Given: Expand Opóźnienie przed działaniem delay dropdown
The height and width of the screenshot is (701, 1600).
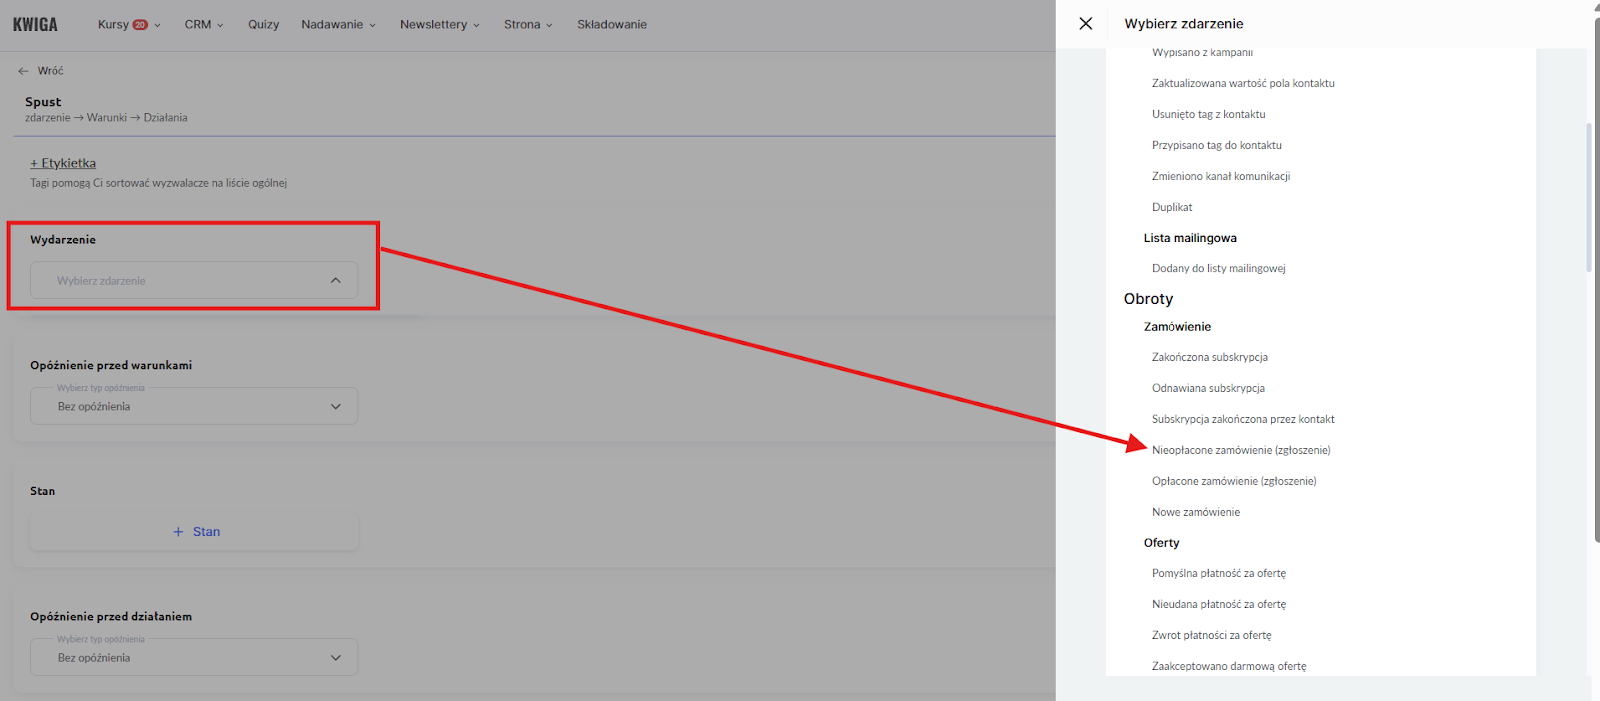Looking at the screenshot, I should pos(194,658).
